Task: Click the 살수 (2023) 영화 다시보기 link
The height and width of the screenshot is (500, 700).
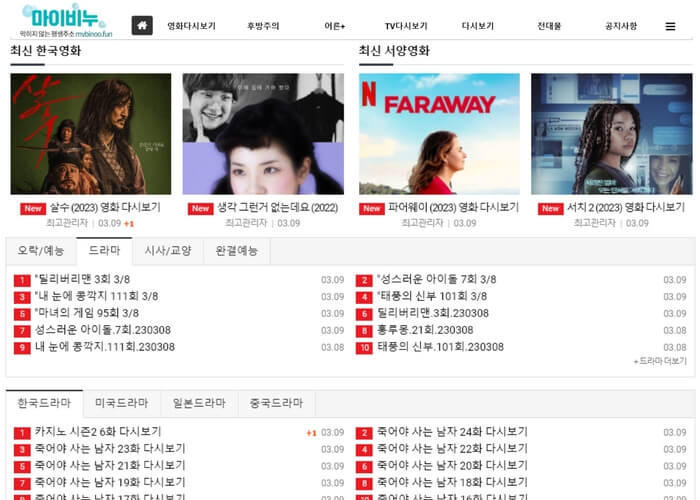Action: pyautogui.click(x=105, y=208)
